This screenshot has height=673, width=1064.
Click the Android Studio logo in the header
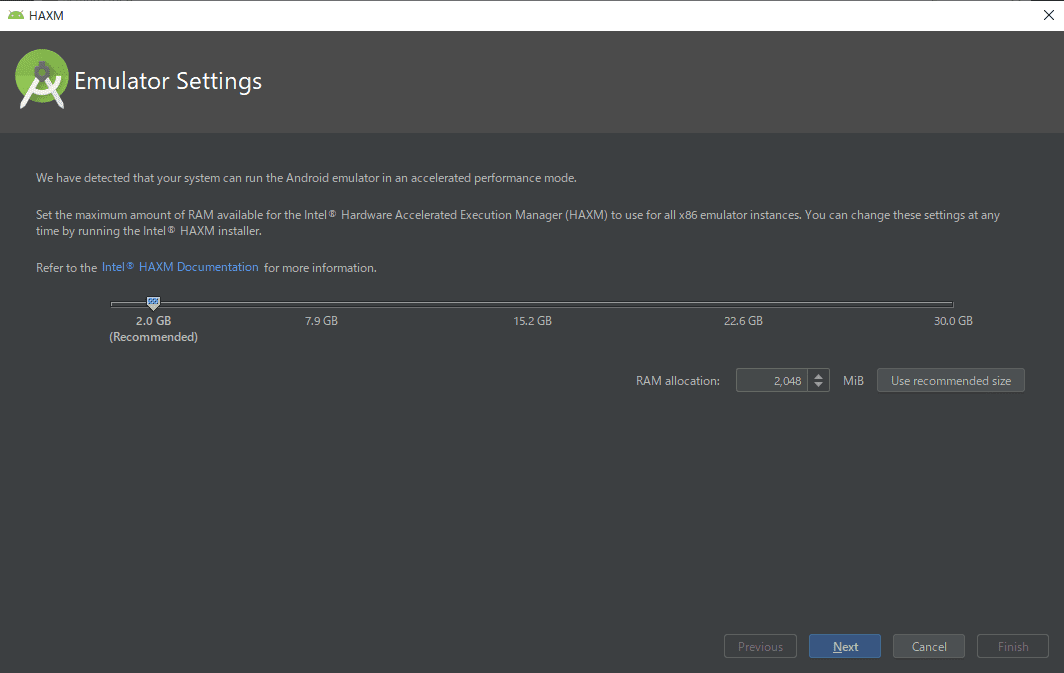coord(41,79)
